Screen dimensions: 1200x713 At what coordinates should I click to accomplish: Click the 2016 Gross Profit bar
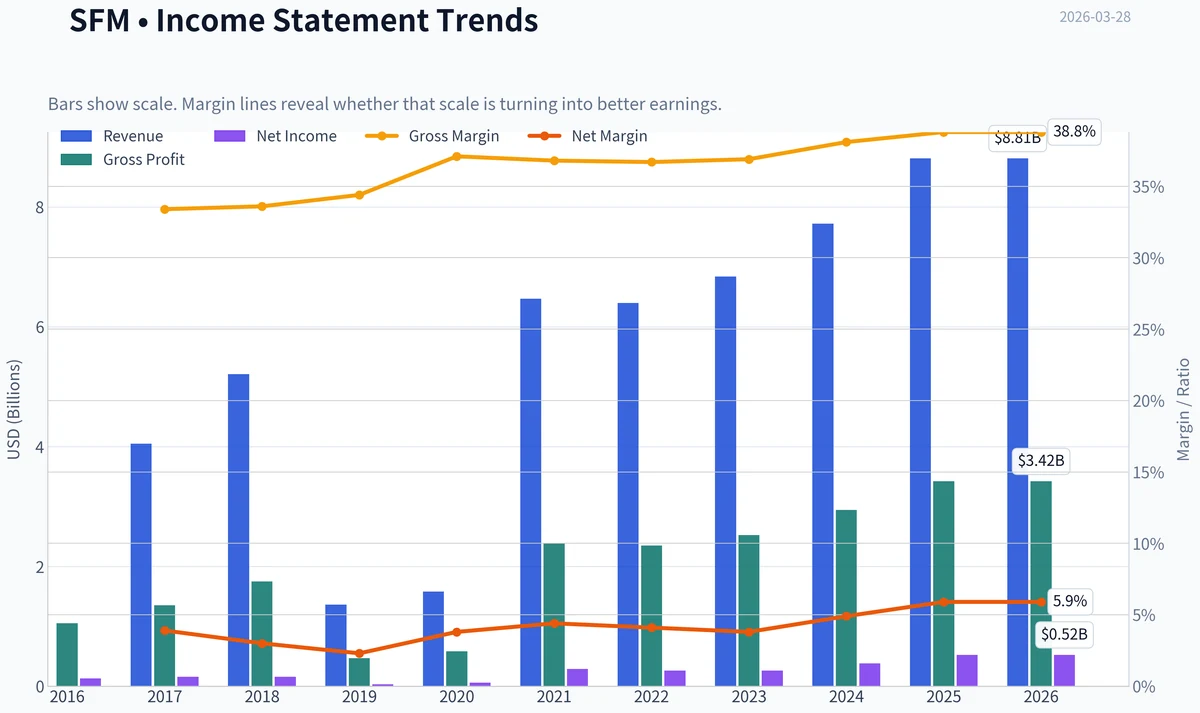coord(67,654)
